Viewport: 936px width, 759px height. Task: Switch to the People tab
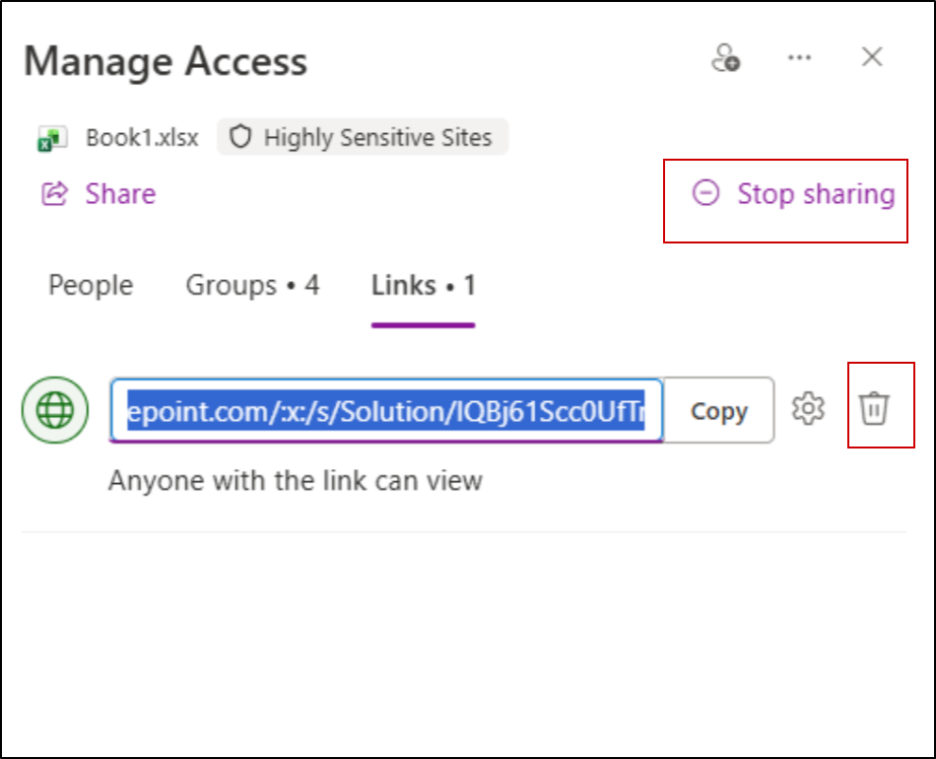coord(91,286)
